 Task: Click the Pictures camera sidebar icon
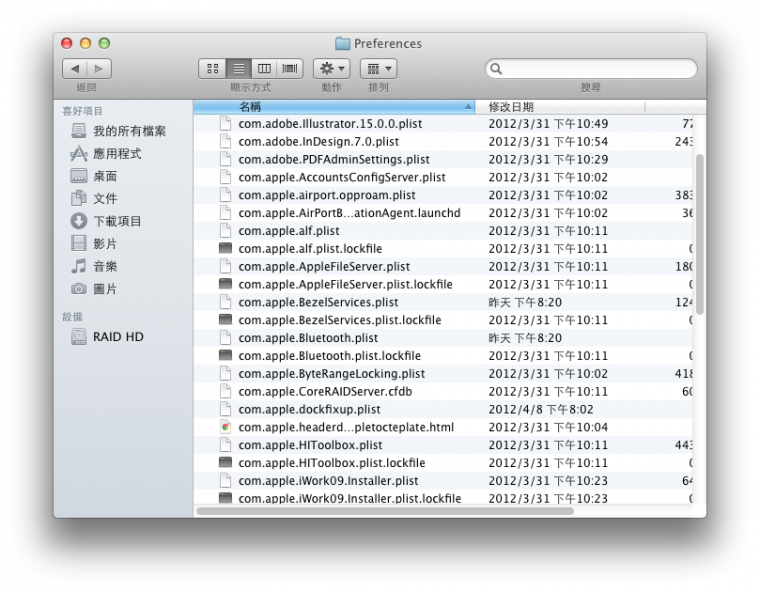click(x=79, y=289)
